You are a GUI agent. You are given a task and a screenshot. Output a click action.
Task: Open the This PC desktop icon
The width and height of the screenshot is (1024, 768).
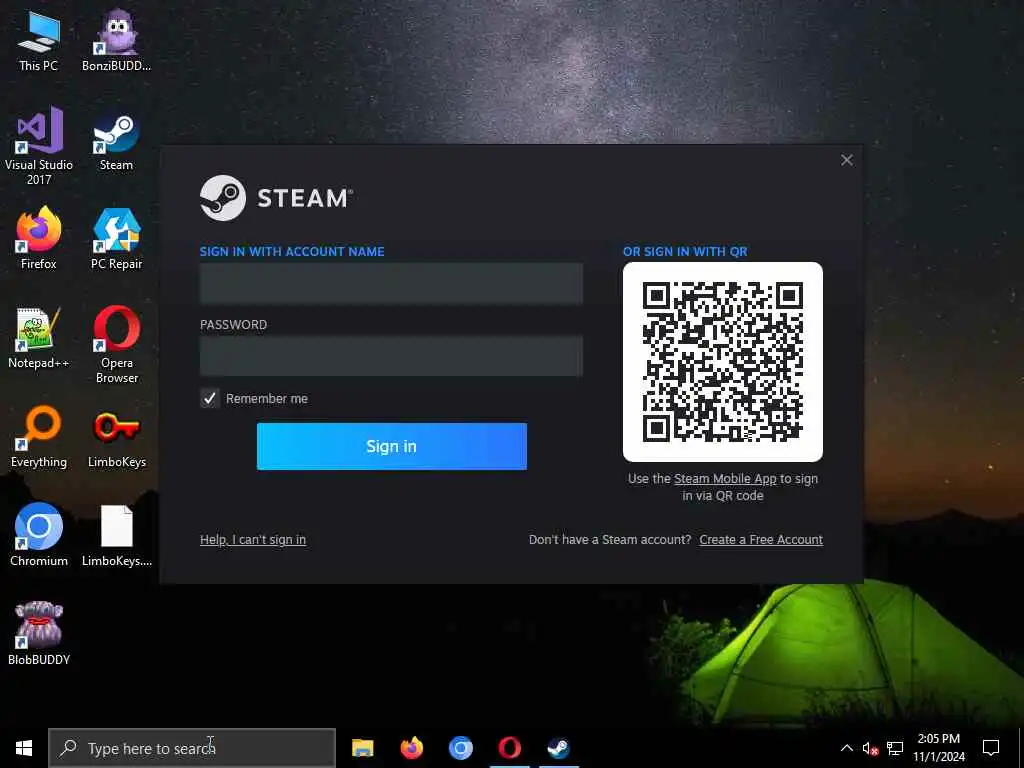pos(39,40)
